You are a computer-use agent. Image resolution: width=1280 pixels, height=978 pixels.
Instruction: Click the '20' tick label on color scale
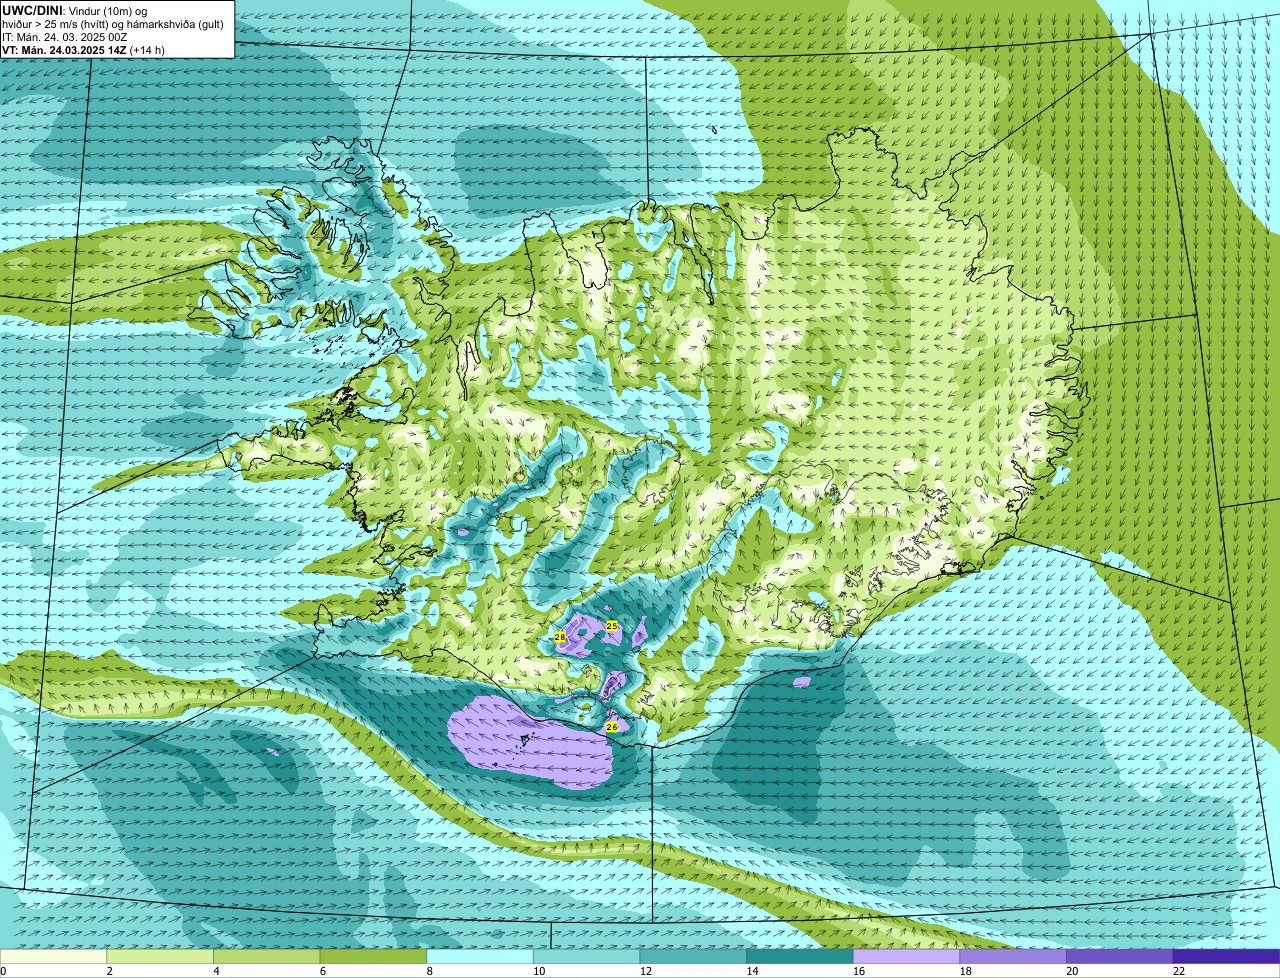1072,971
